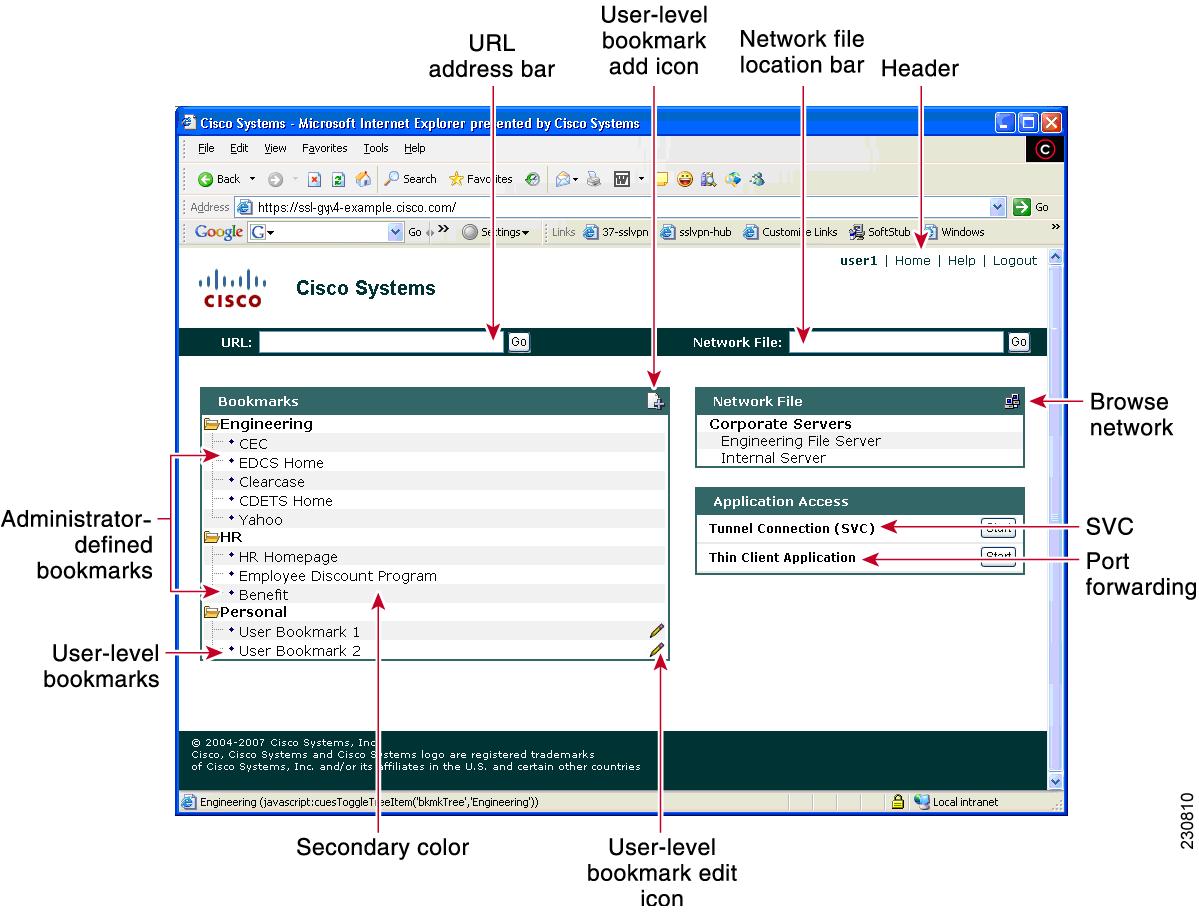1199x918 pixels.
Task: Click the Google toolbar Settings button
Action: tap(496, 232)
